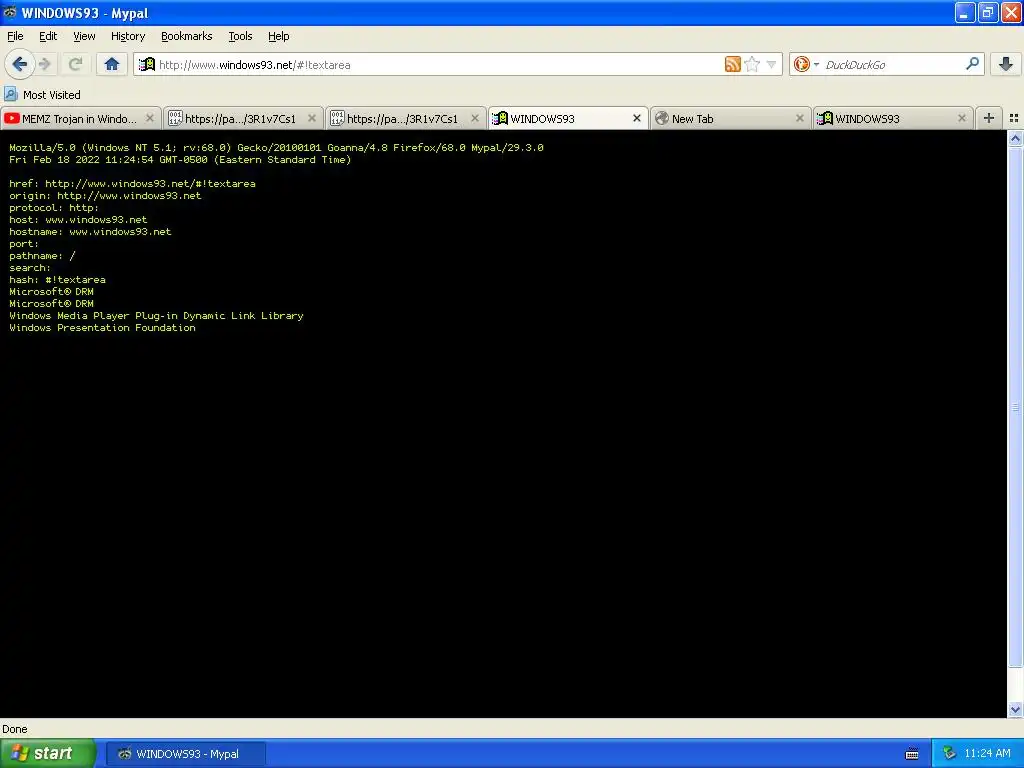Viewport: 1024px width, 768px height.
Task: Close the first 3R1v7Cs1 tab
Action: click(x=312, y=118)
